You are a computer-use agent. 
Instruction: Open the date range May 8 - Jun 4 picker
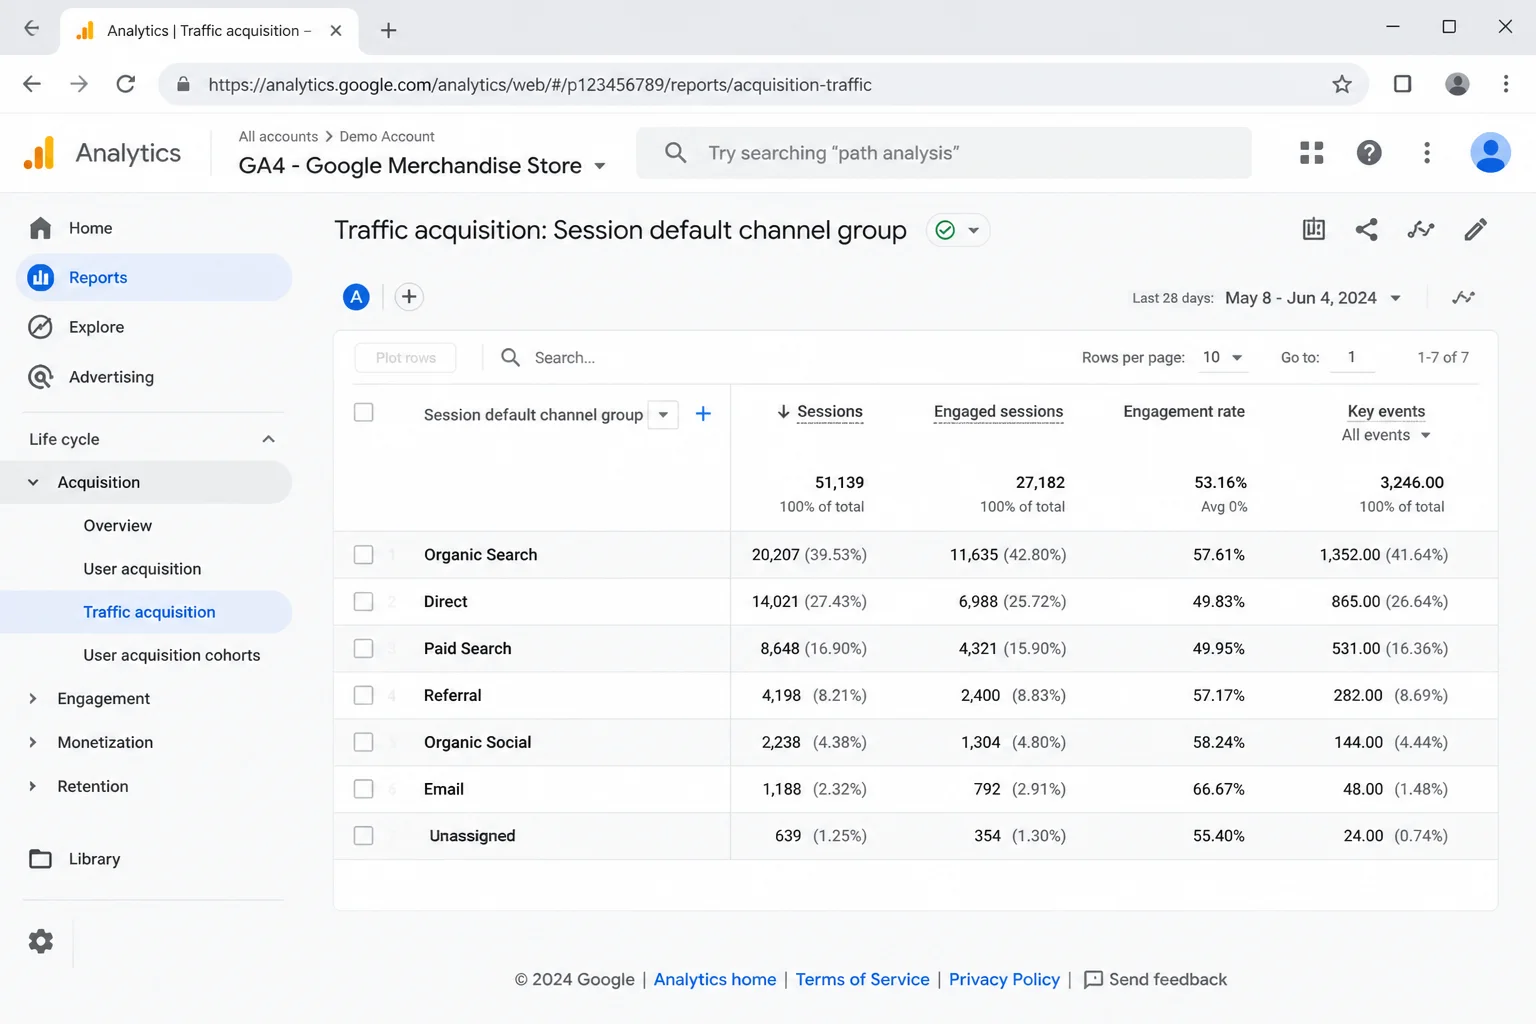click(x=1313, y=298)
